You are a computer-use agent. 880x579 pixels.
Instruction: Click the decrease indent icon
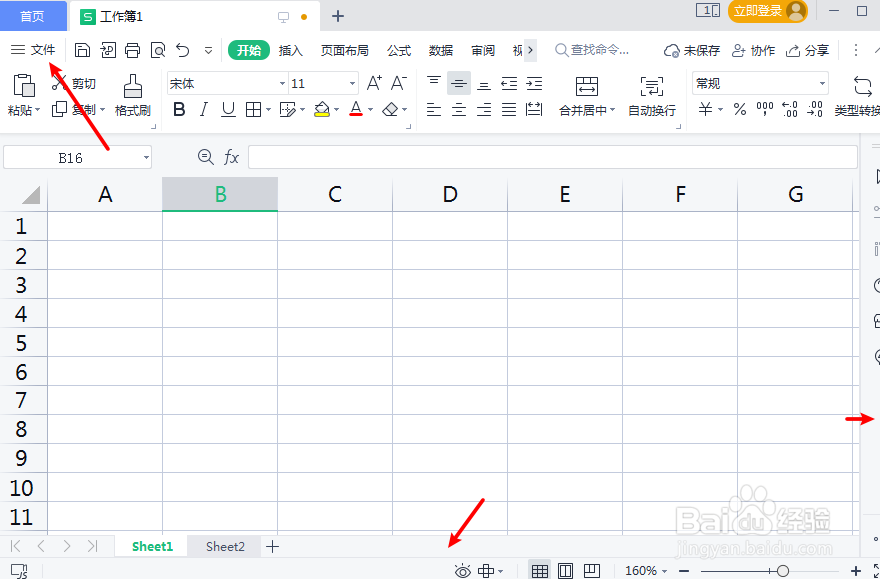pyautogui.click(x=509, y=84)
